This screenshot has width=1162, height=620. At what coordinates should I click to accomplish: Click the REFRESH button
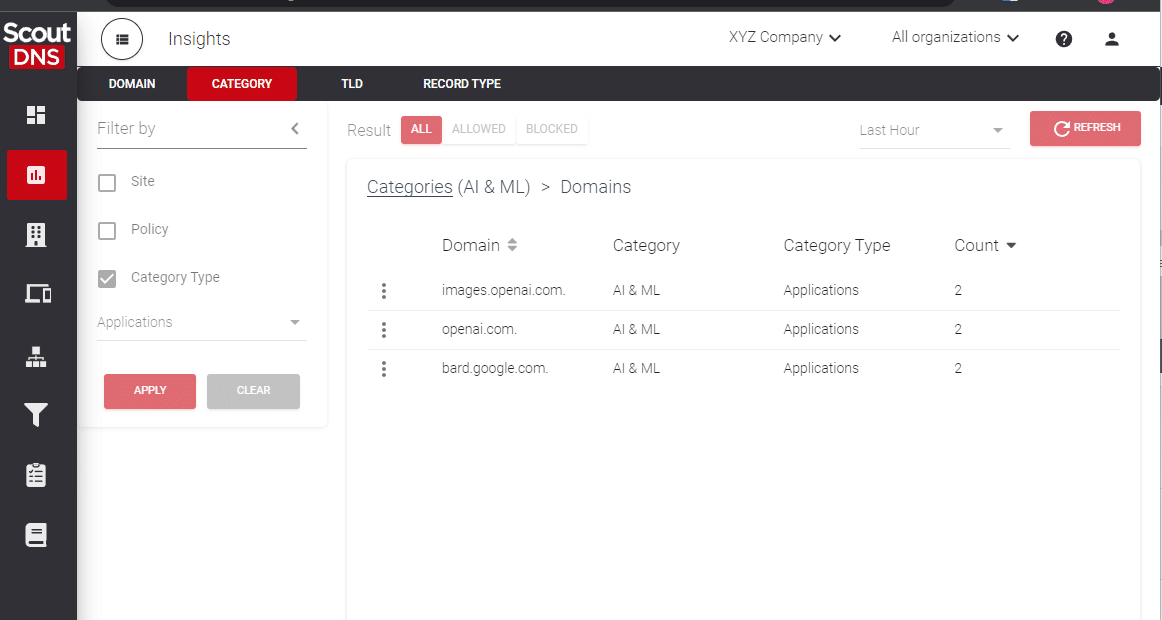pos(1085,128)
